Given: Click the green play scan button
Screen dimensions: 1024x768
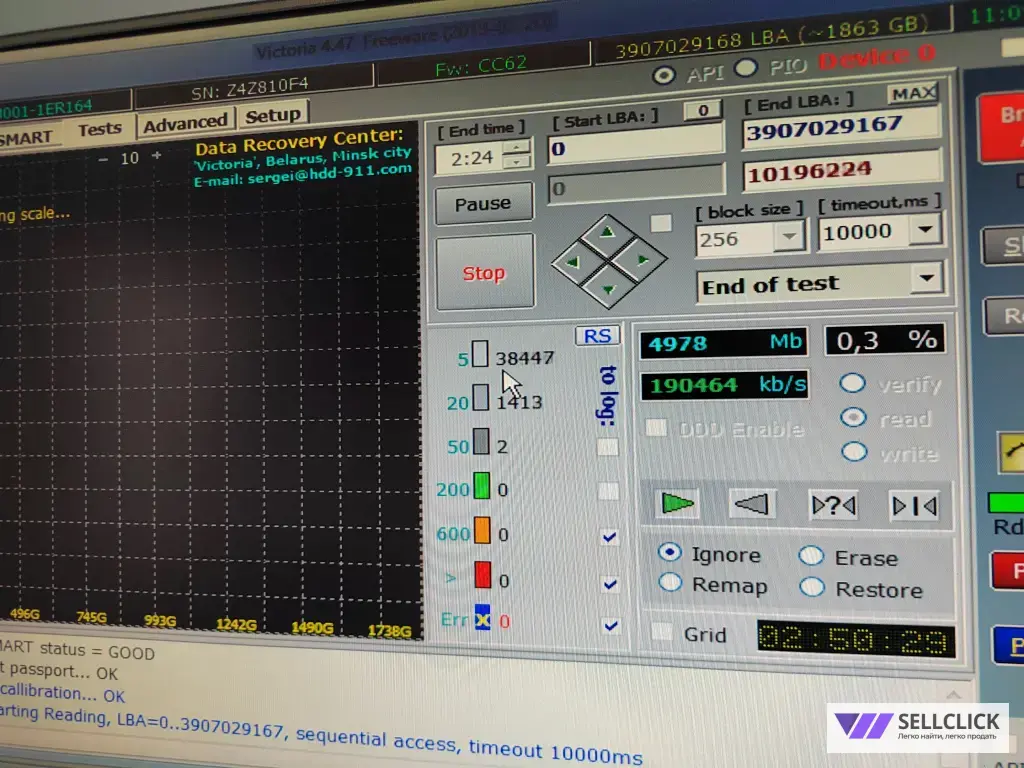Looking at the screenshot, I should [677, 504].
